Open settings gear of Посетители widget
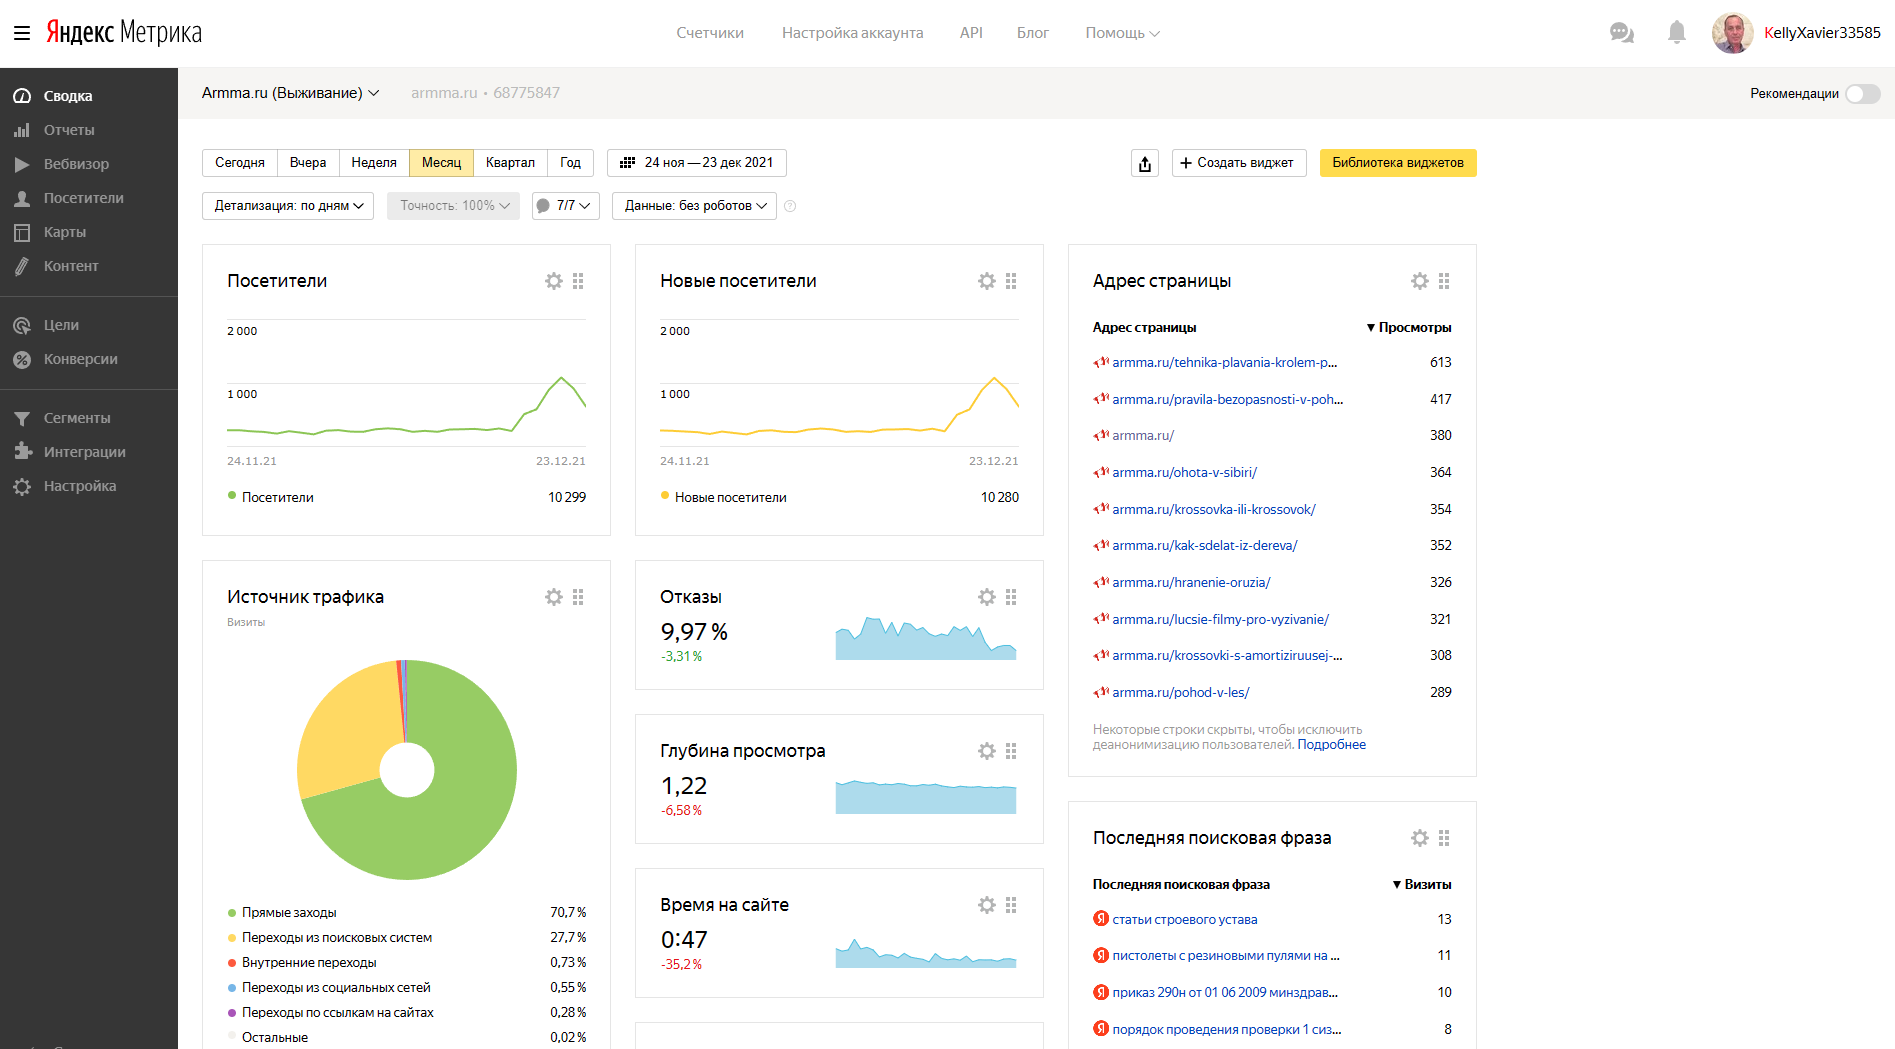This screenshot has width=1895, height=1049. click(x=553, y=281)
